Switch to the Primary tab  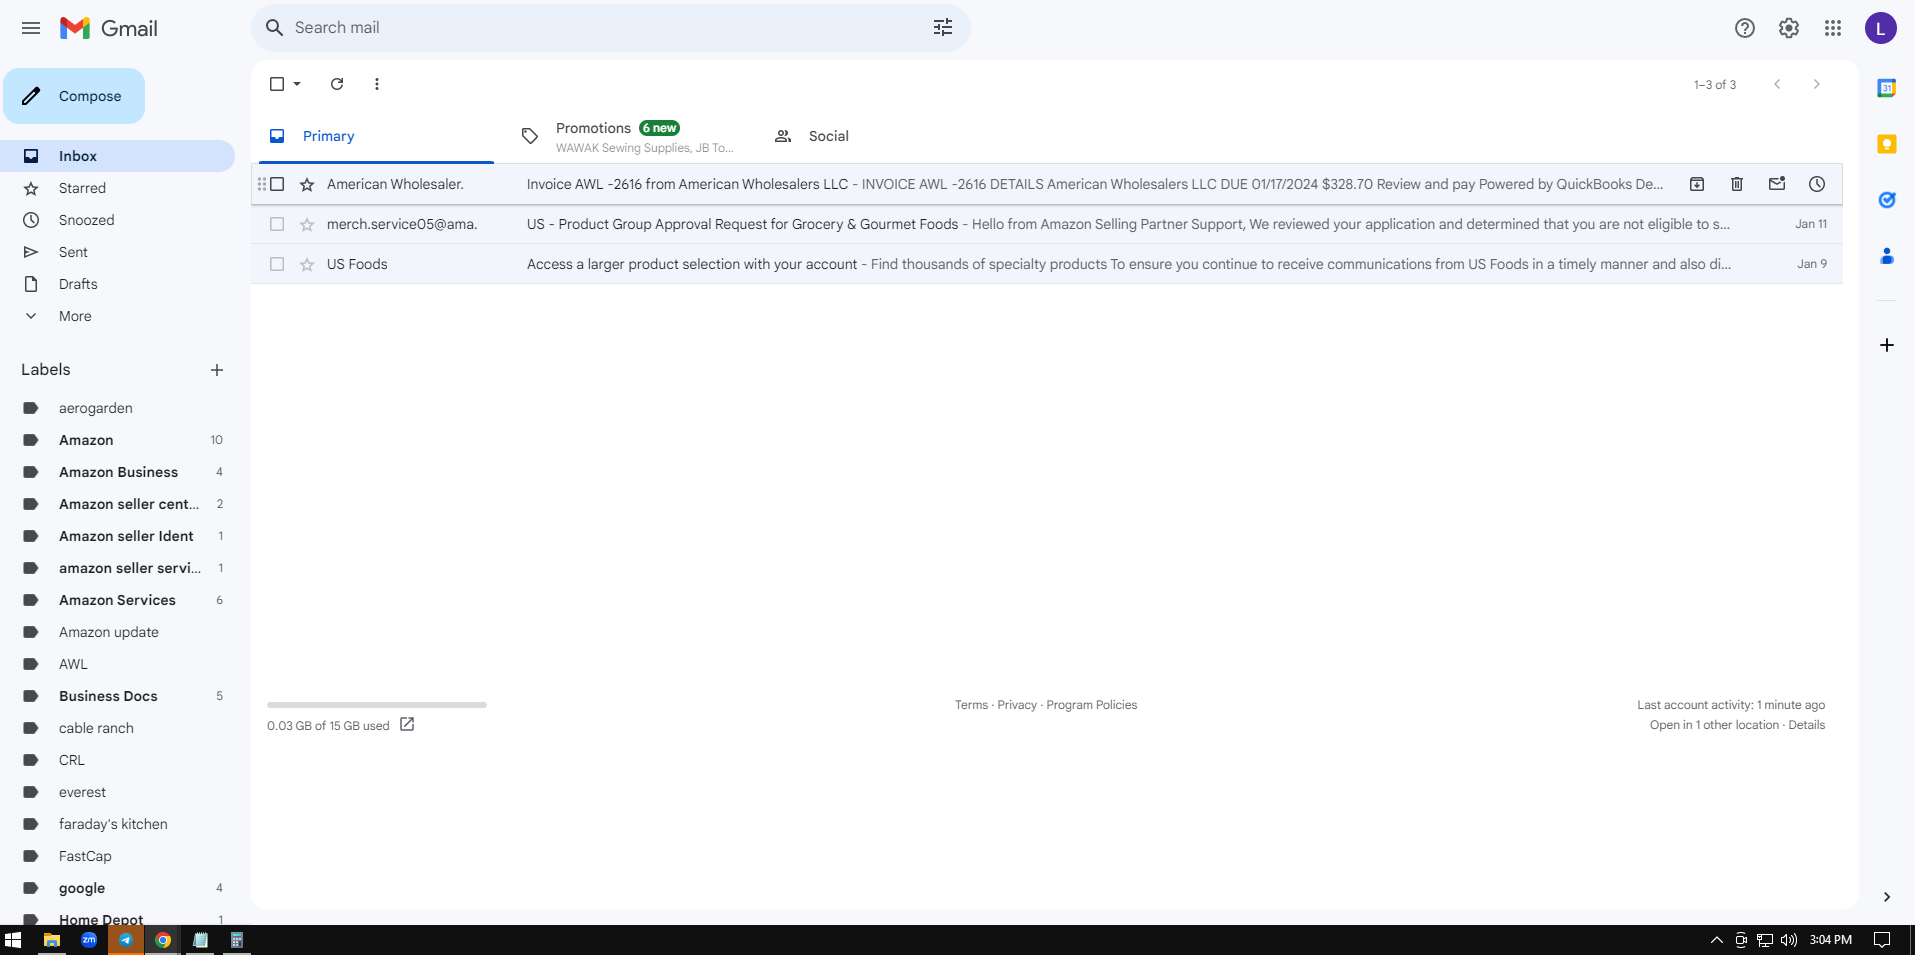point(376,136)
